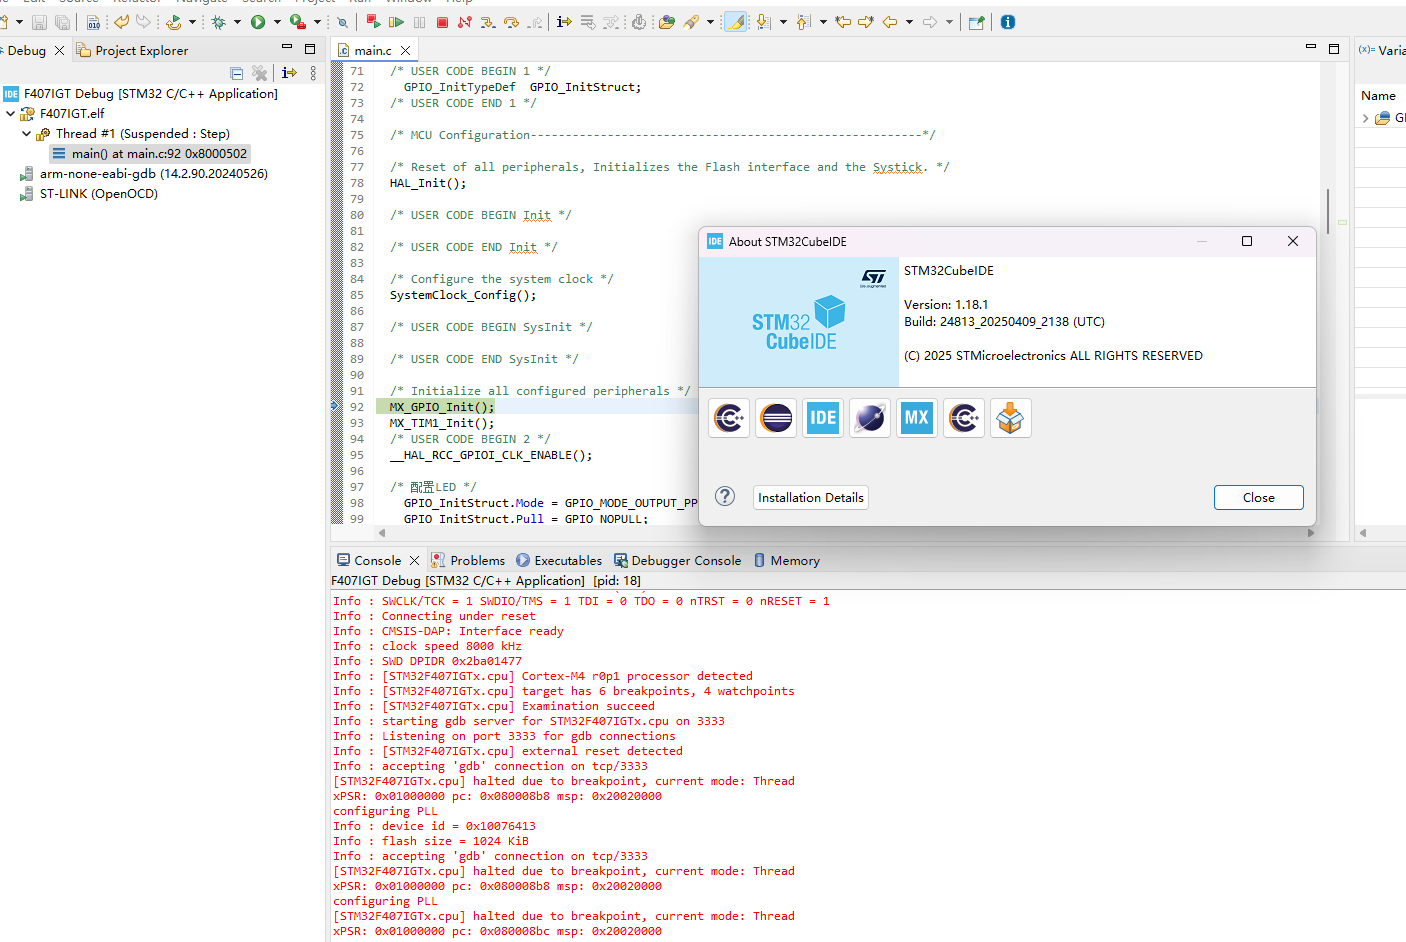This screenshot has height=942, width=1406.
Task: Click the Save All toolbar icon
Action: [62, 22]
